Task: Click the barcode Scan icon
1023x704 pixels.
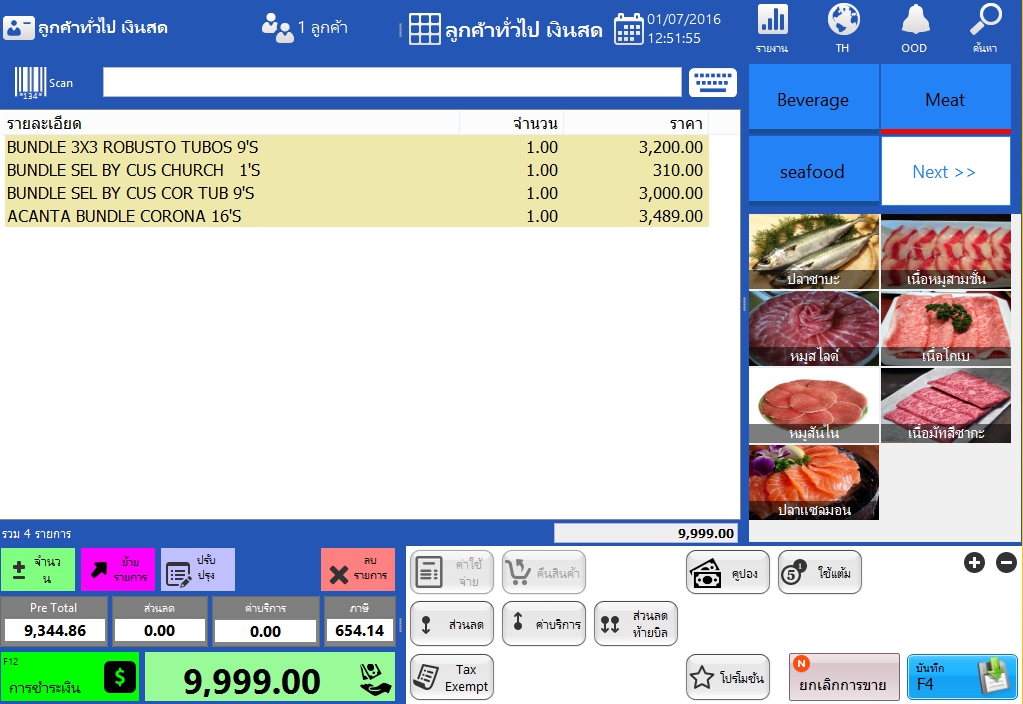Action: click(x=31, y=83)
